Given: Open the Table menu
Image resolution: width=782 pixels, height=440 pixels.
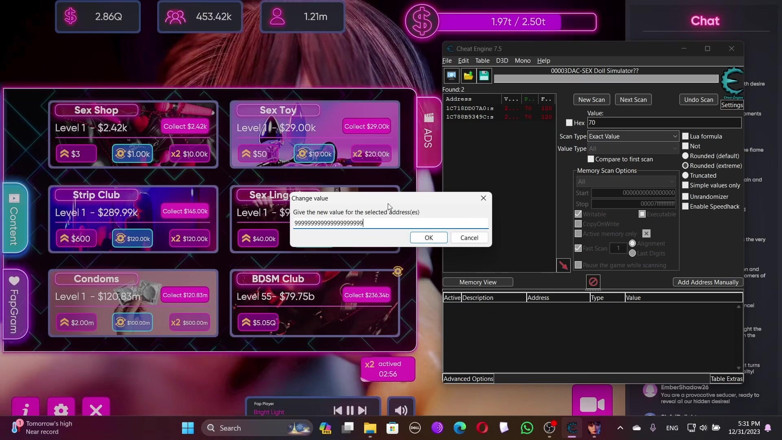Looking at the screenshot, I should pyautogui.click(x=482, y=60).
